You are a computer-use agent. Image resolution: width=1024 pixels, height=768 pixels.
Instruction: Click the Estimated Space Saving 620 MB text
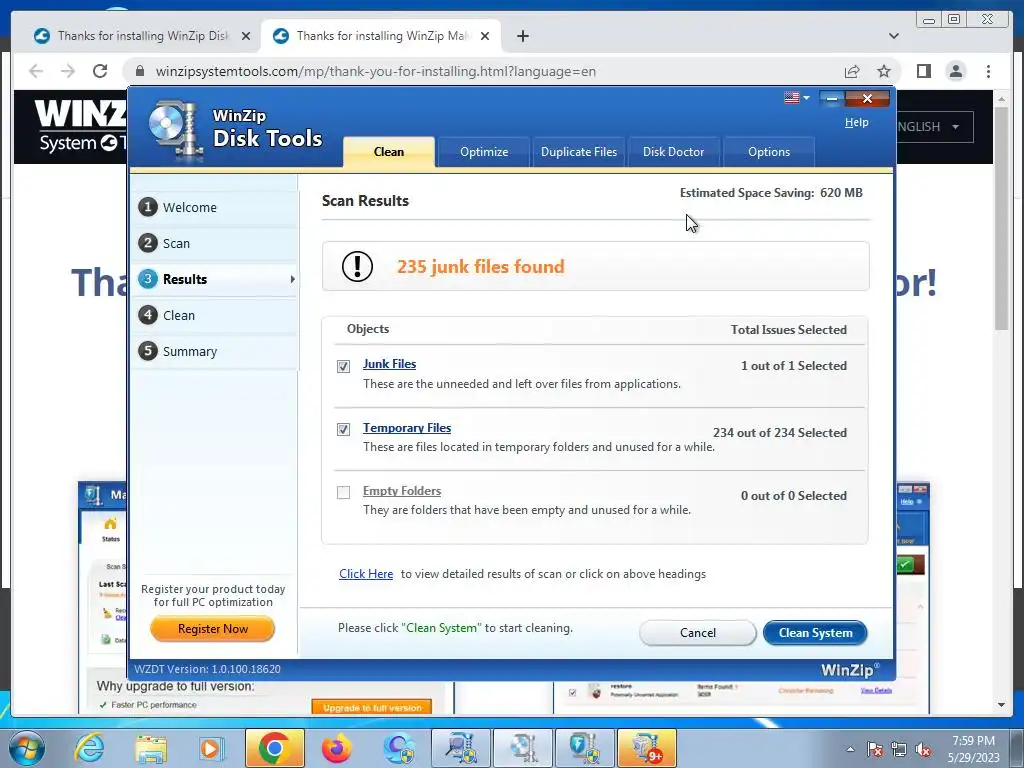tap(771, 193)
